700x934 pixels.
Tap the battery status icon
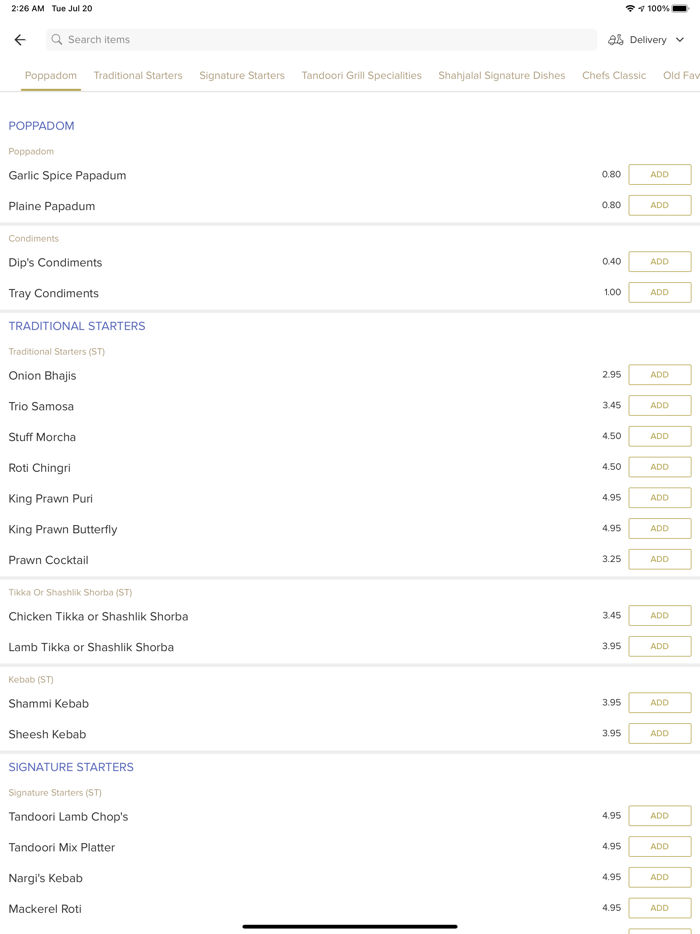point(681,8)
